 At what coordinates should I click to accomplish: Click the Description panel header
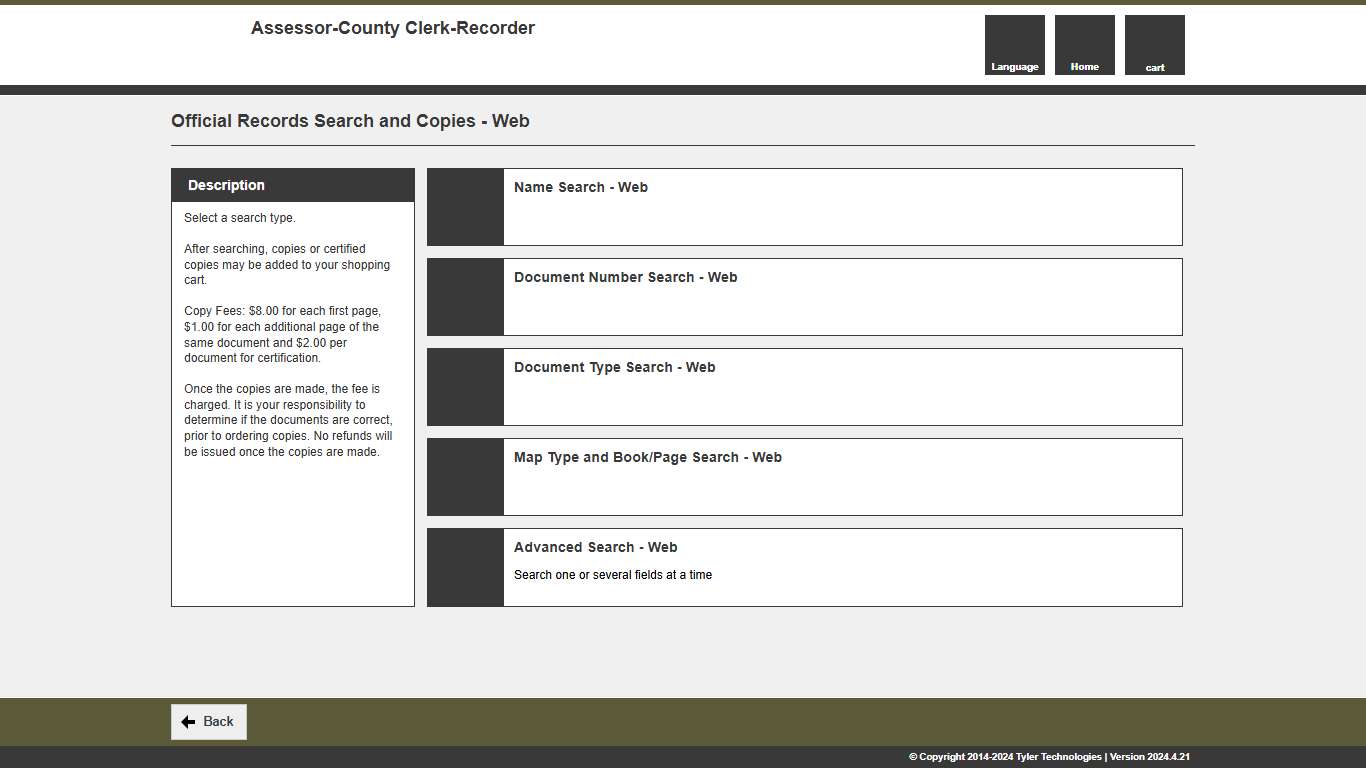(292, 185)
